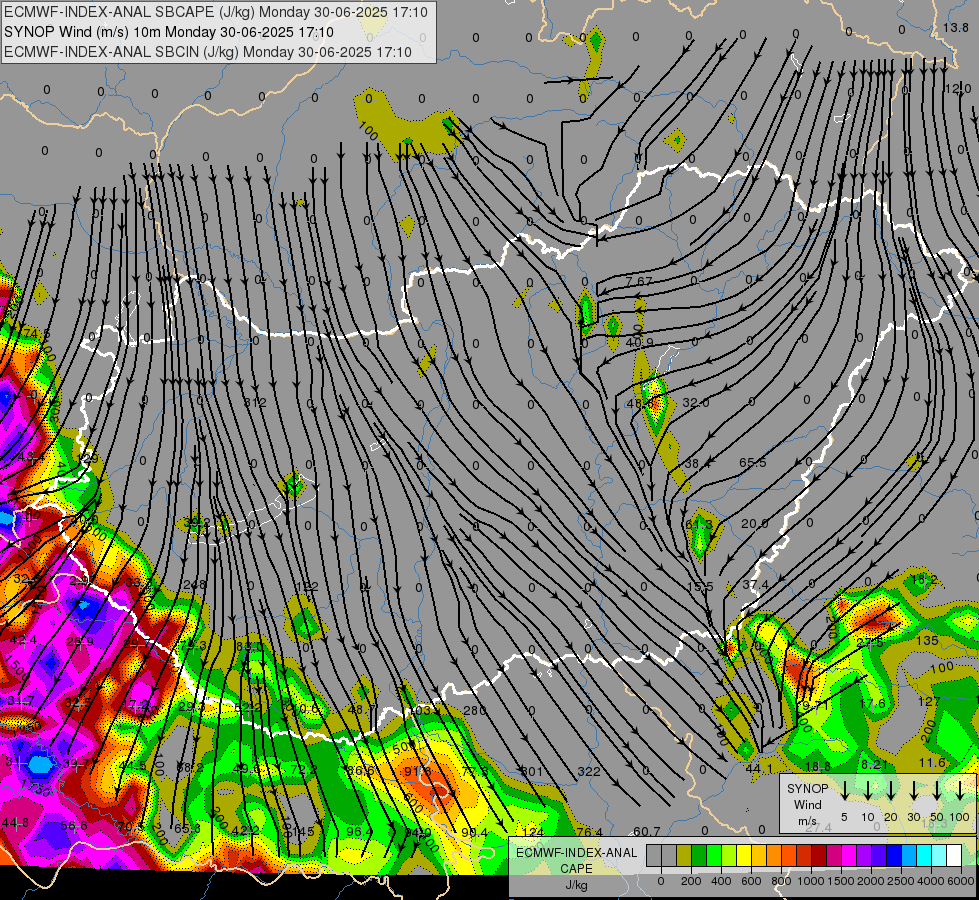This screenshot has height=900, width=979.
Task: Click the 7.67 value on map
Action: pyautogui.click(x=639, y=281)
